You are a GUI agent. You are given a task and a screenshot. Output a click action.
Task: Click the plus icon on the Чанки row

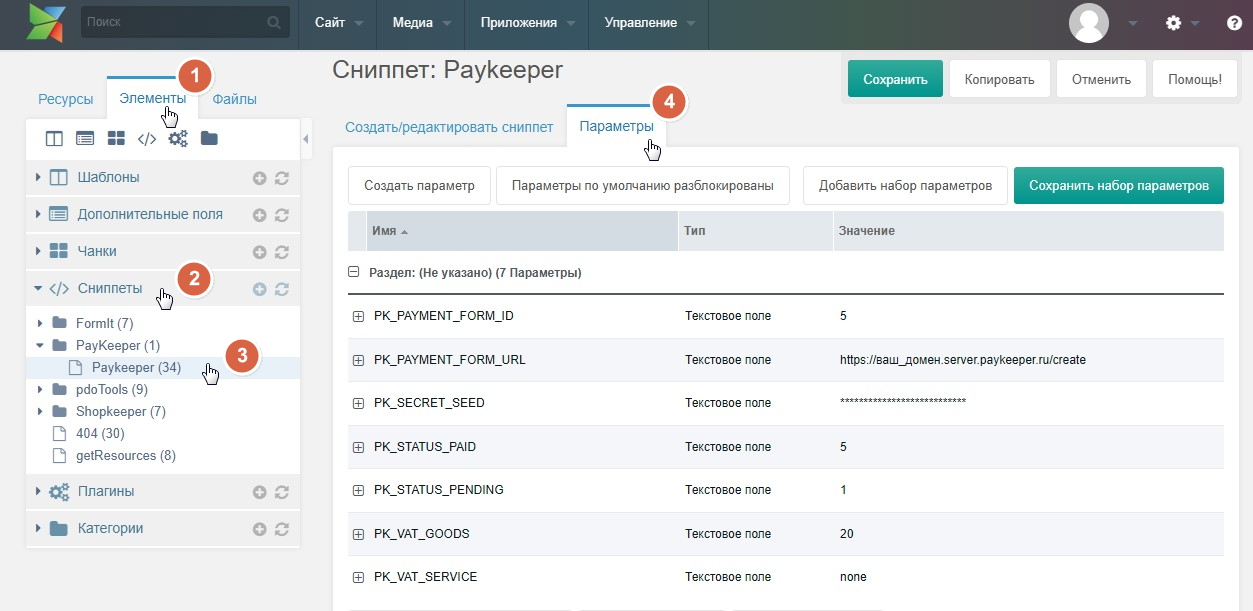259,252
